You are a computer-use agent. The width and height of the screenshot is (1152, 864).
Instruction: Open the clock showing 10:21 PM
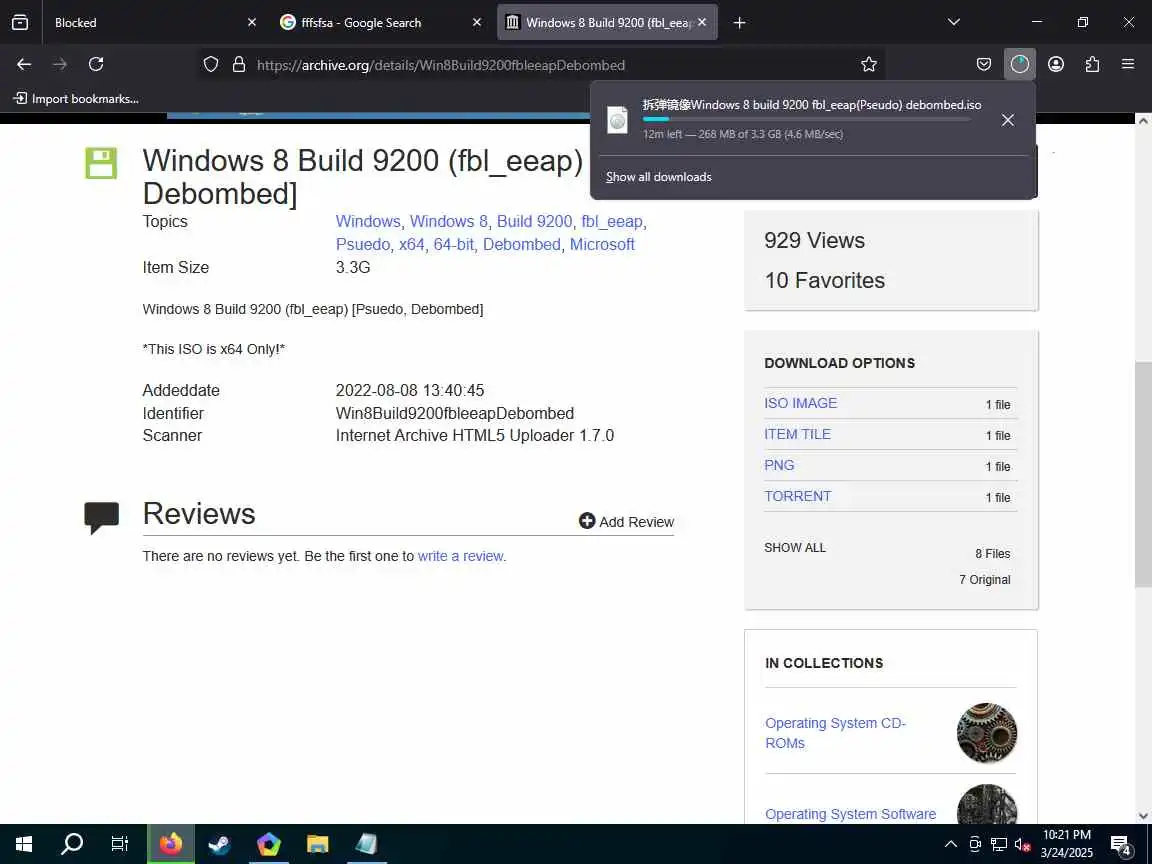[1067, 843]
